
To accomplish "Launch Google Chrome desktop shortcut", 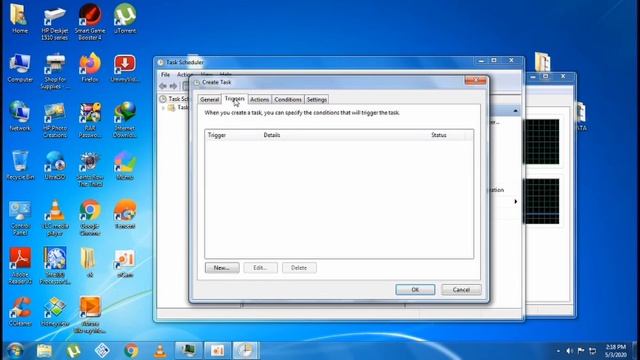I will click(90, 218).
